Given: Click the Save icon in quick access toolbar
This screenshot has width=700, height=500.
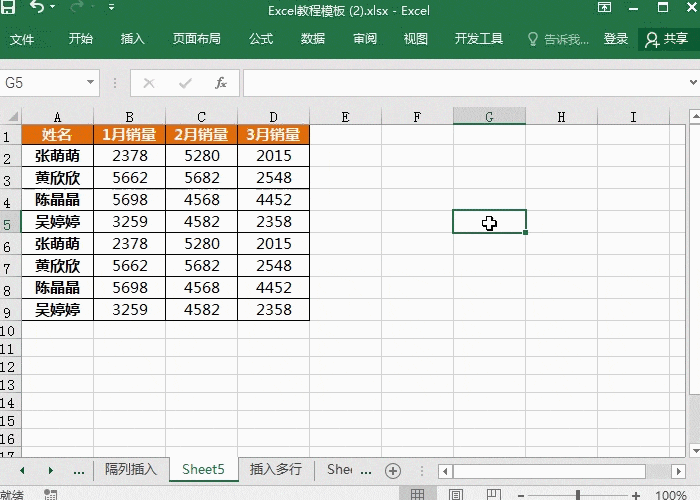Looking at the screenshot, I should 8,7.
